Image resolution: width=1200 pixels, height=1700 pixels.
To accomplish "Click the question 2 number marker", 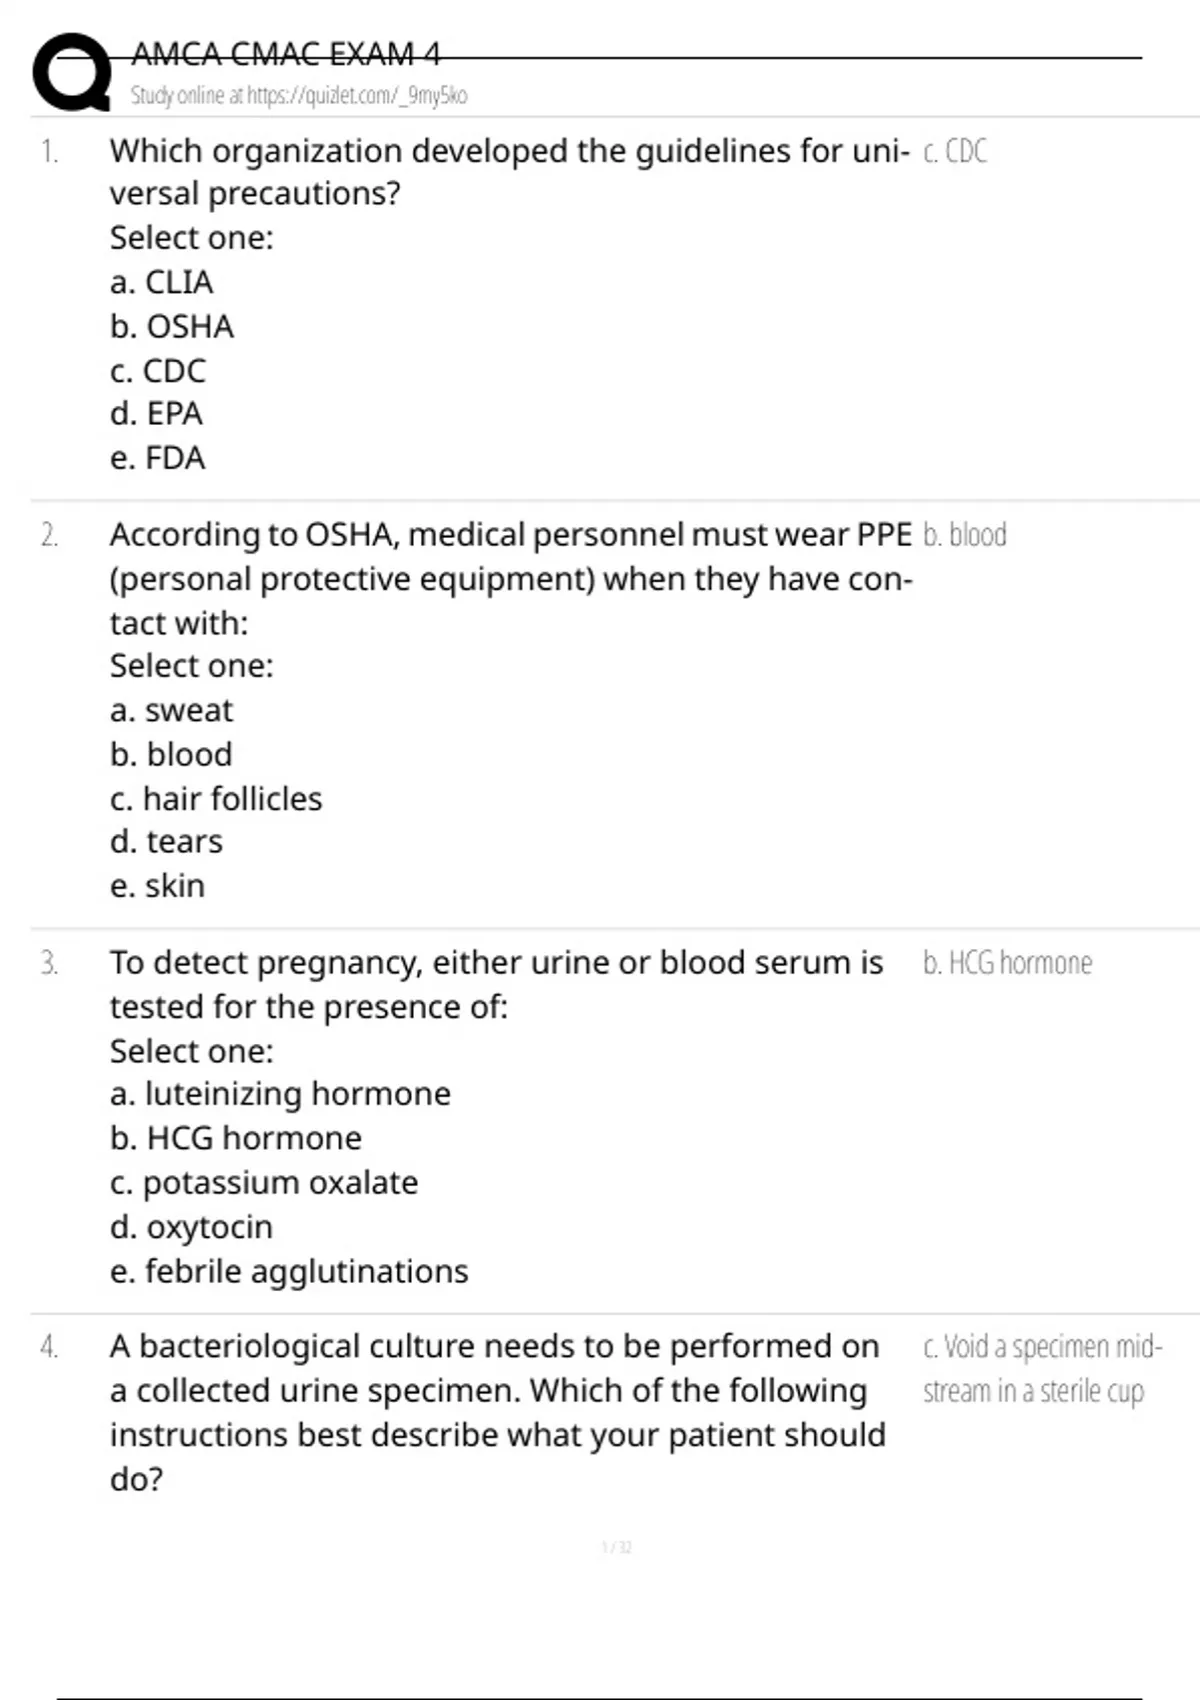I will tap(49, 535).
